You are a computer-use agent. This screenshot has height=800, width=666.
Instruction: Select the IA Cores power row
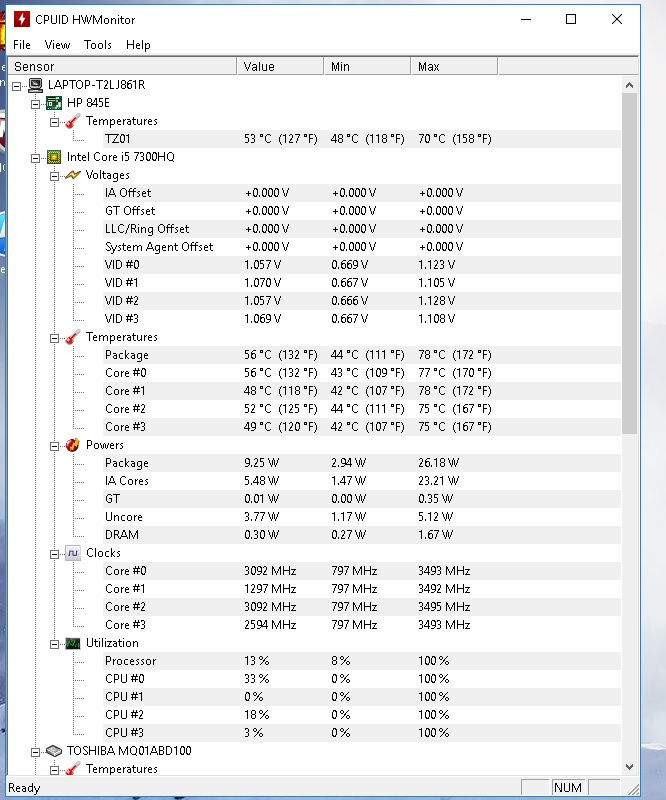(362, 481)
